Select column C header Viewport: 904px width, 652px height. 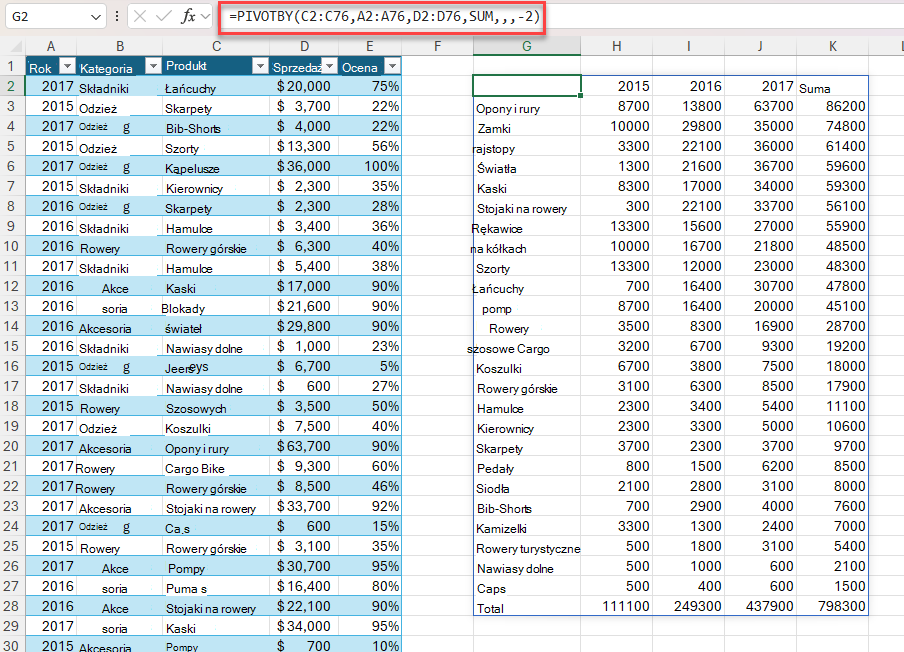pos(216,46)
